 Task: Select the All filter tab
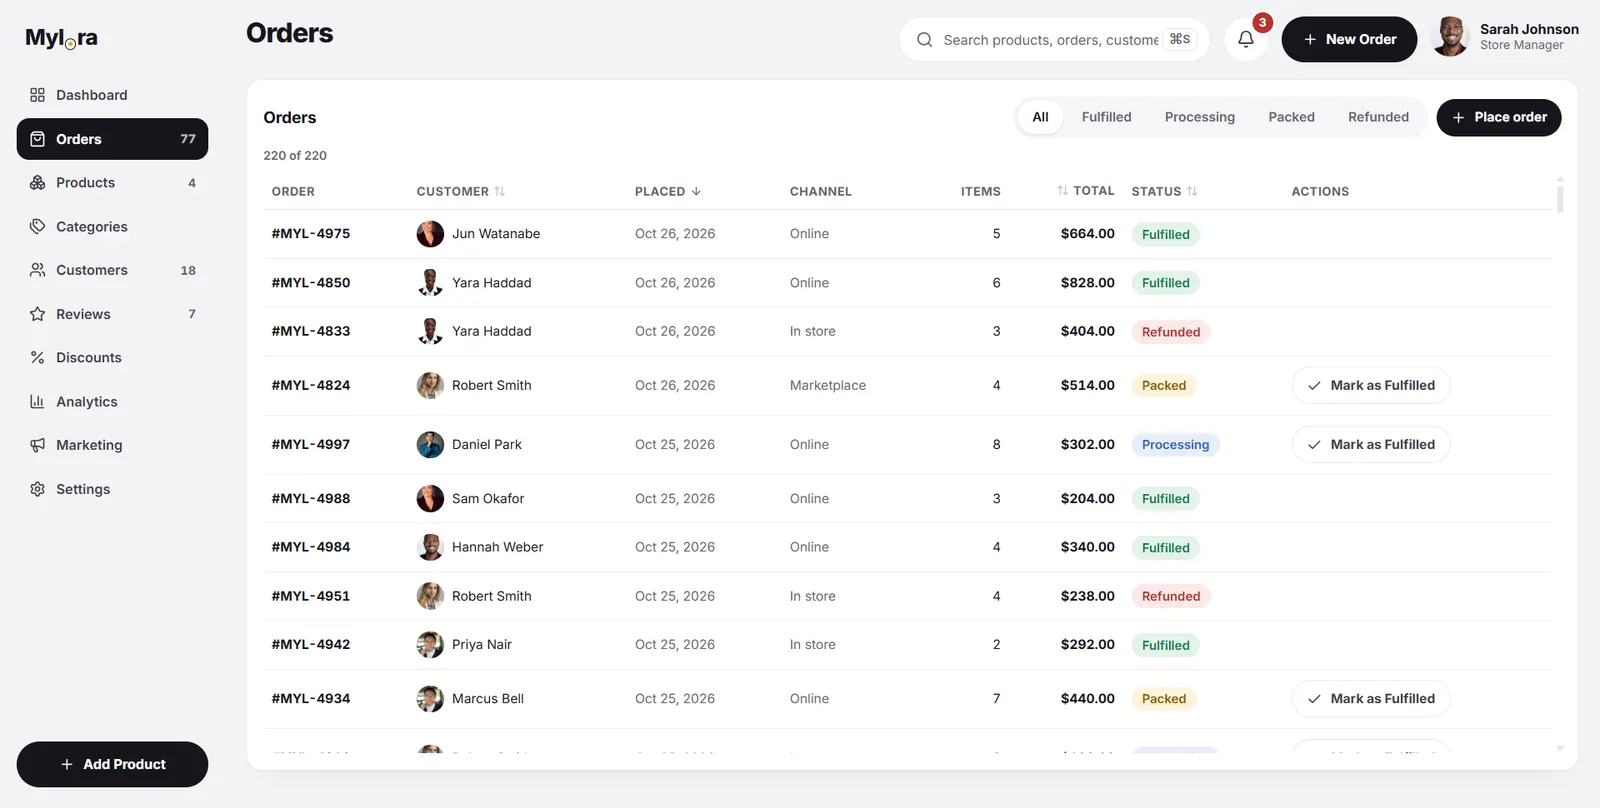pos(1040,117)
